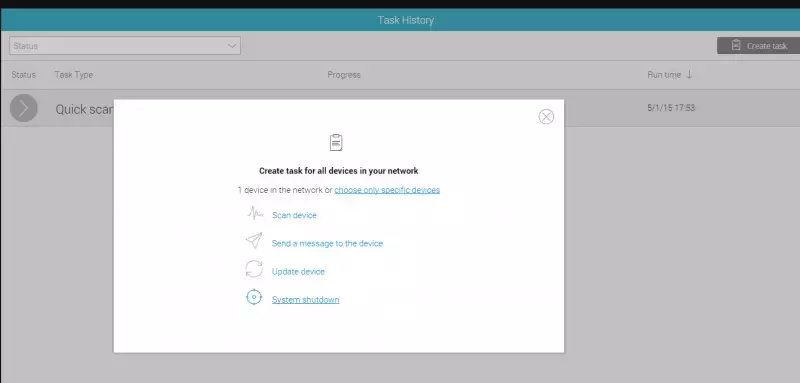This screenshot has height=383, width=800.
Task: Click the Status column header
Action: point(23,74)
